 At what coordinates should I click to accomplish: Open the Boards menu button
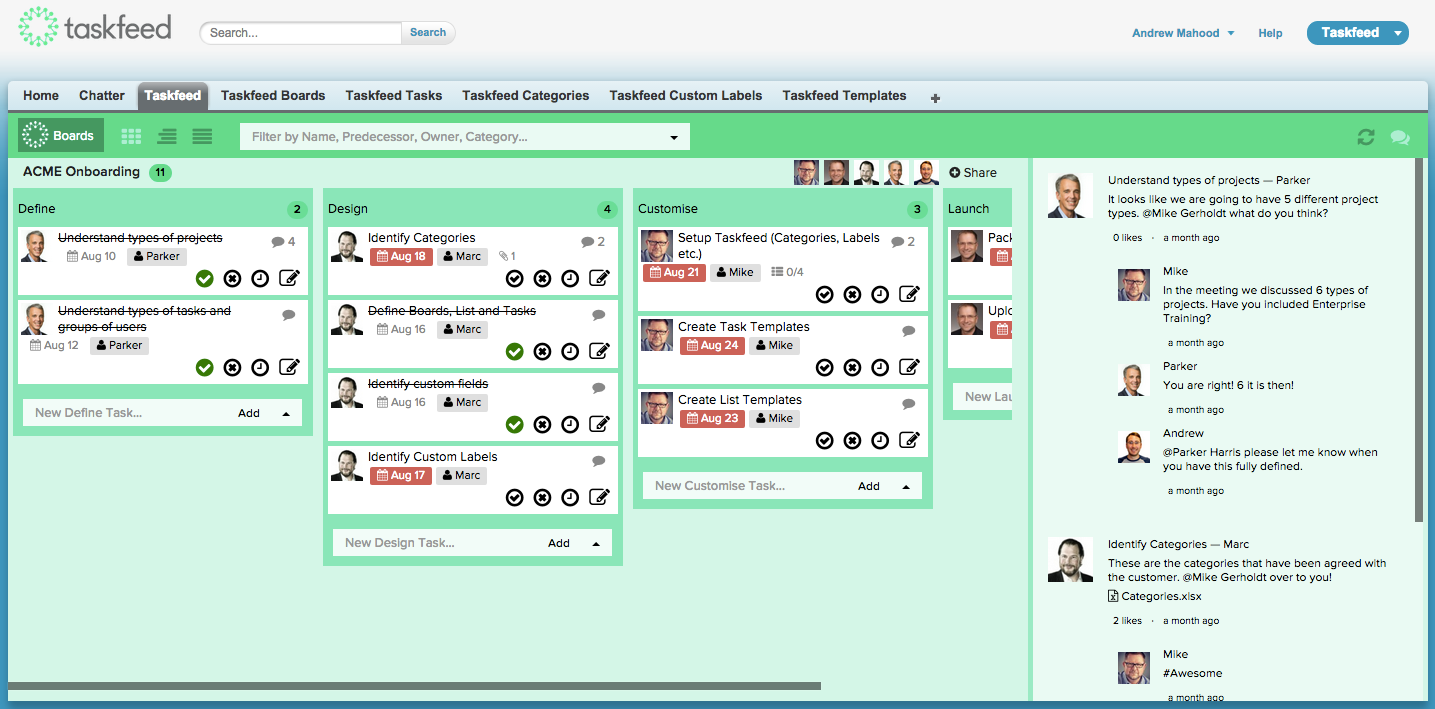[x=61, y=136]
